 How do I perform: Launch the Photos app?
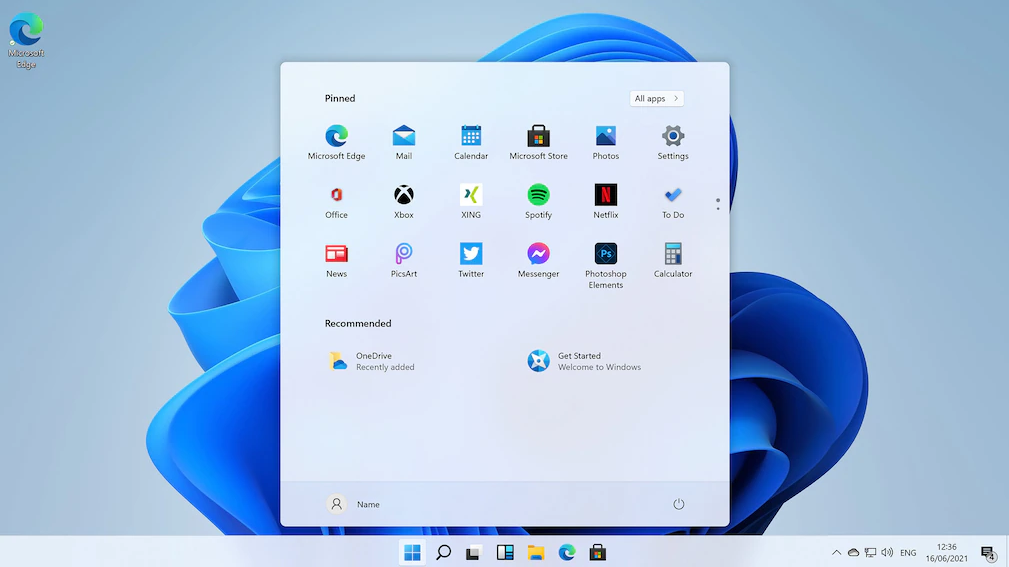(x=606, y=142)
